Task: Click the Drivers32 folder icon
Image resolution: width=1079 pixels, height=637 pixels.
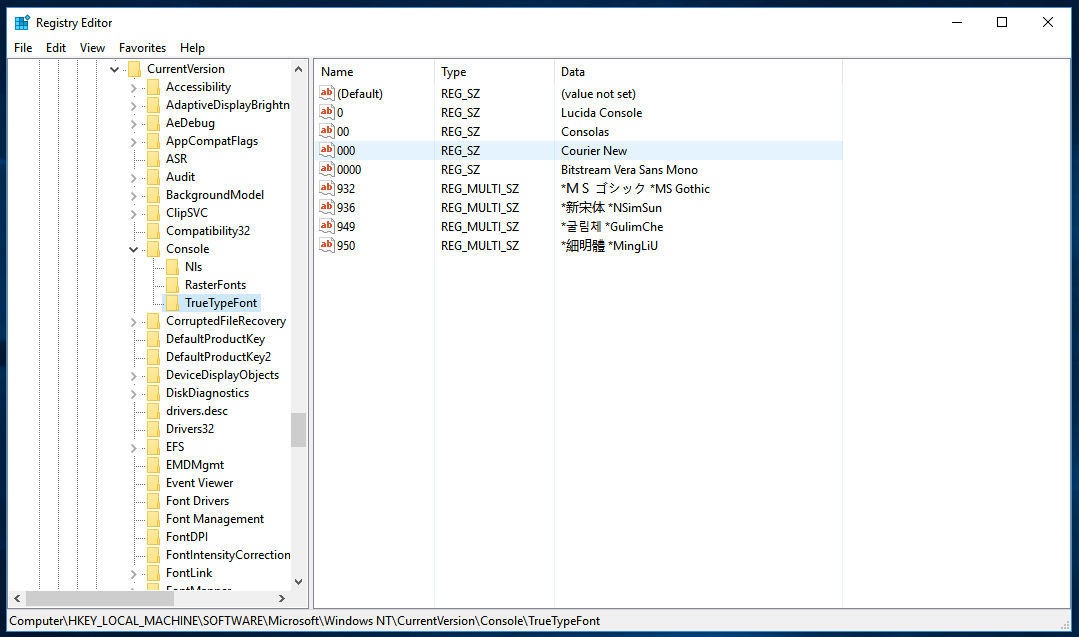Action: tap(153, 429)
